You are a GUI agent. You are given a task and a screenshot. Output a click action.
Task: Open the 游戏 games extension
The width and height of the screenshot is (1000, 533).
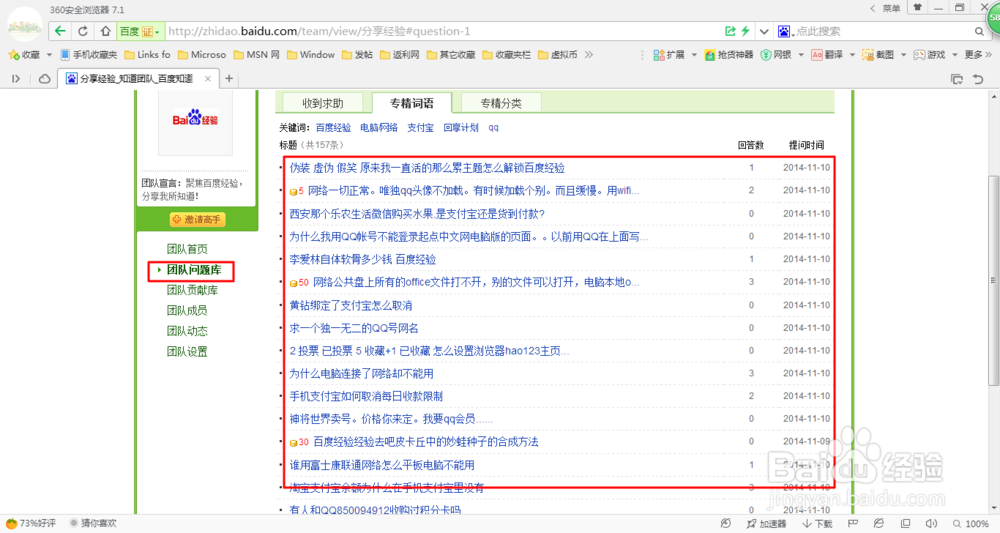point(929,55)
